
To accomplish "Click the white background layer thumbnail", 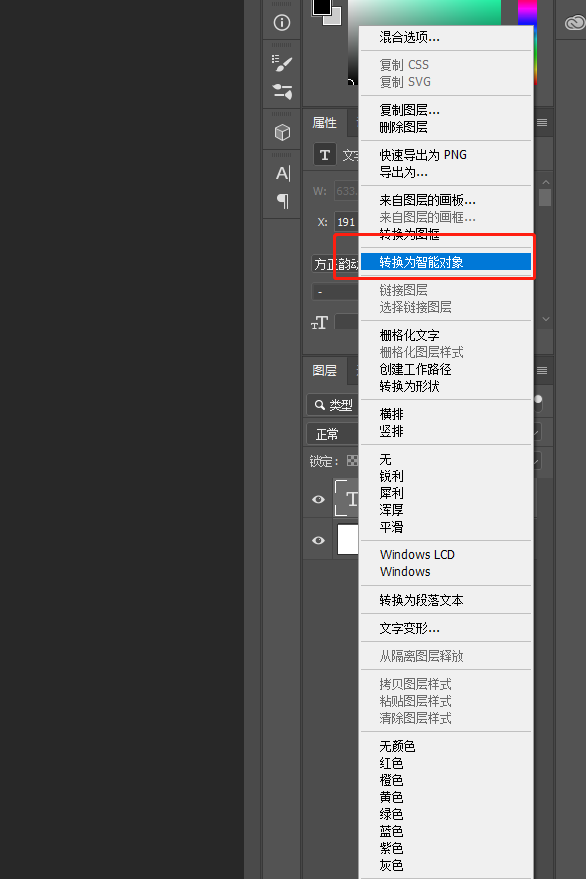I will click(348, 540).
